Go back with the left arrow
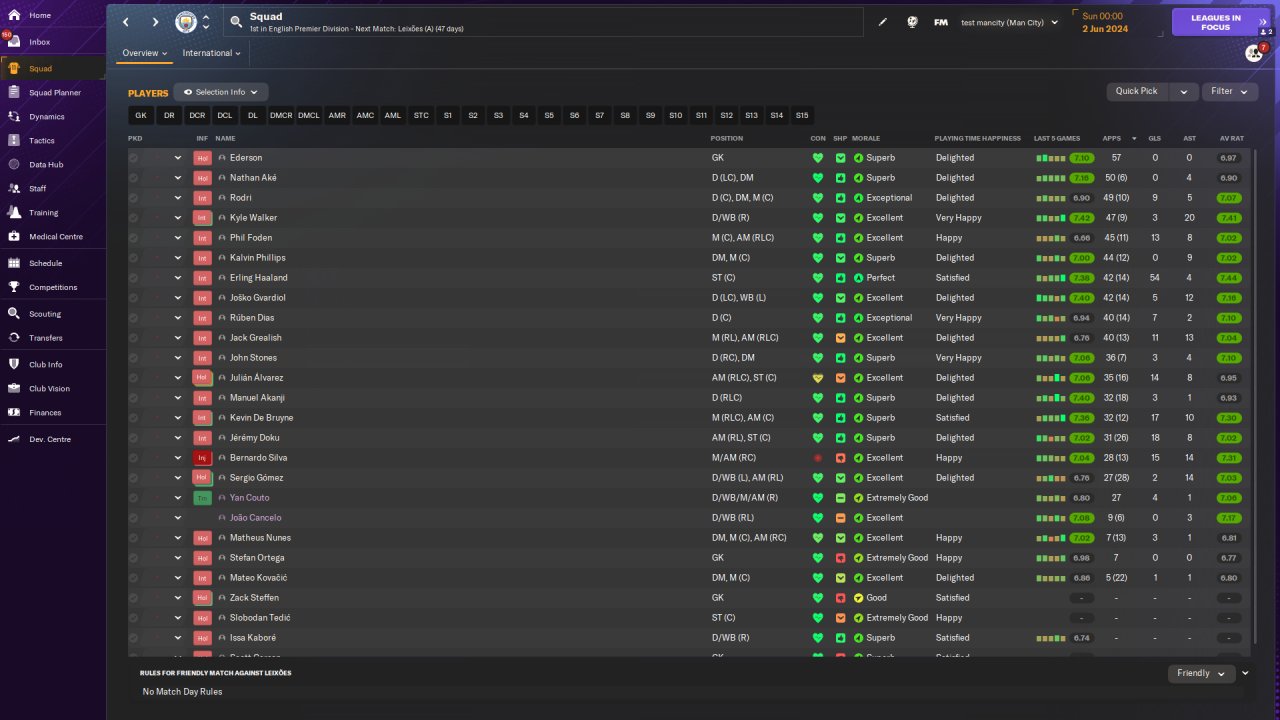1280x720 pixels. click(x=126, y=22)
